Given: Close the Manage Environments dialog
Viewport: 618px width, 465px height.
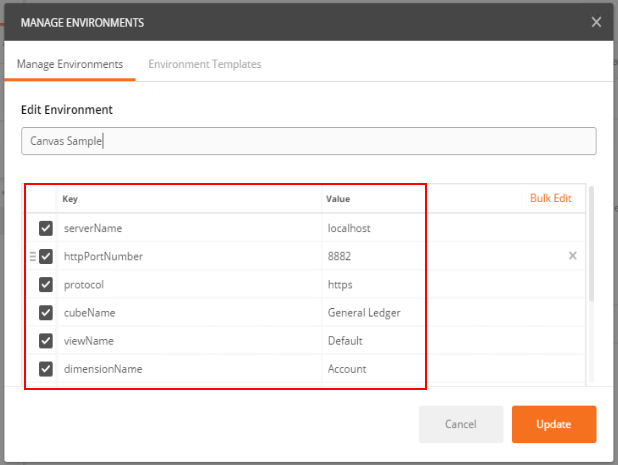Looking at the screenshot, I should click(x=596, y=22).
